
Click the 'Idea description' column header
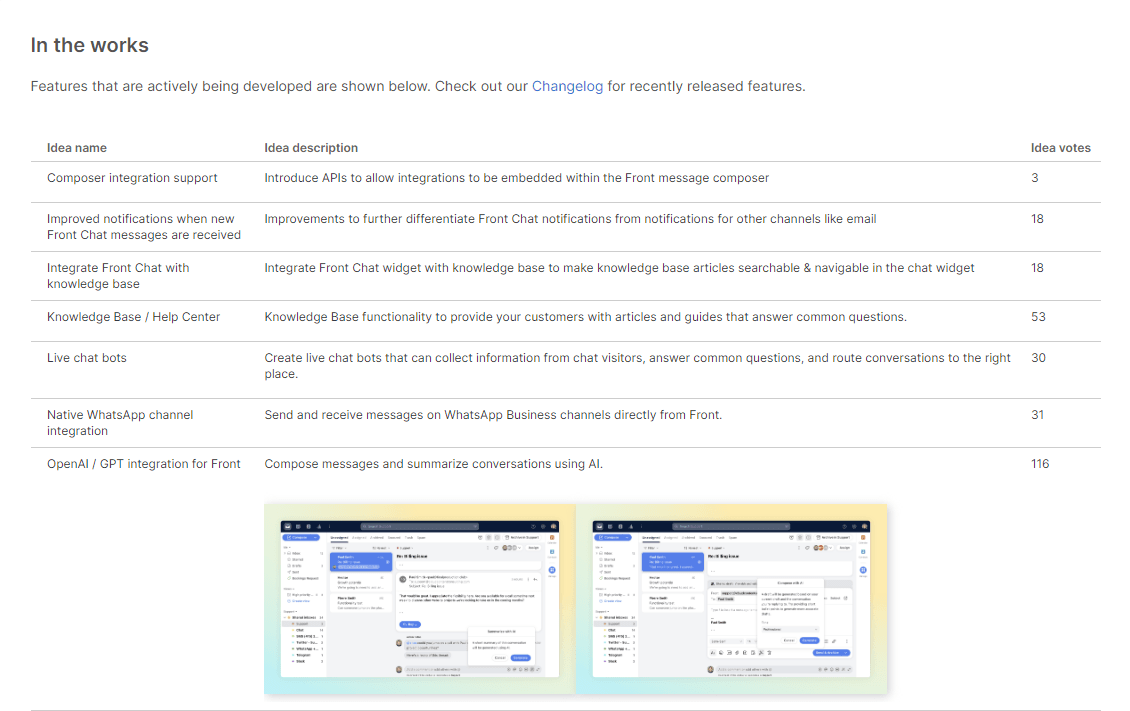pos(311,148)
